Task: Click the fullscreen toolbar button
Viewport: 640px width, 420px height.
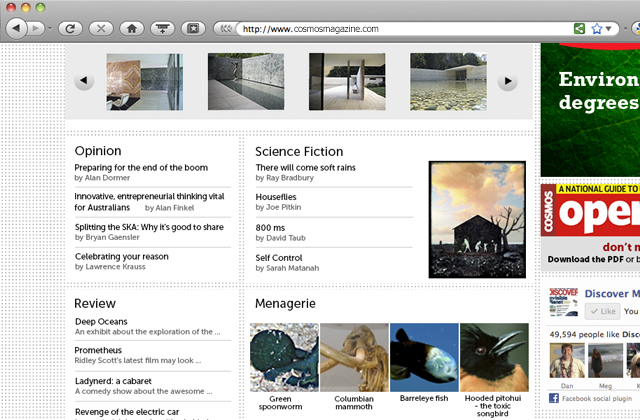Action: click(x=193, y=29)
